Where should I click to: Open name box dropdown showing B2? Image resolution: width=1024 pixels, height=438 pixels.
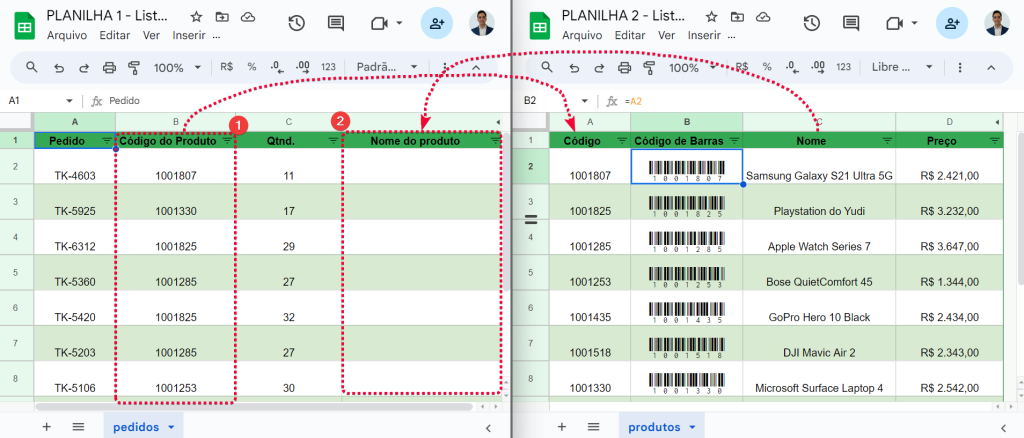pyautogui.click(x=584, y=101)
